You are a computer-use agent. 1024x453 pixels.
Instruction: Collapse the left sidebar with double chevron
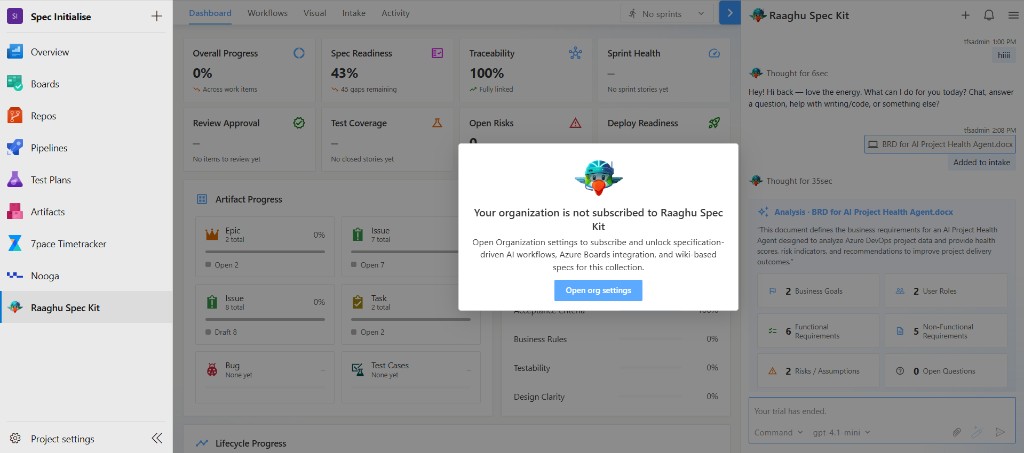[157, 439]
